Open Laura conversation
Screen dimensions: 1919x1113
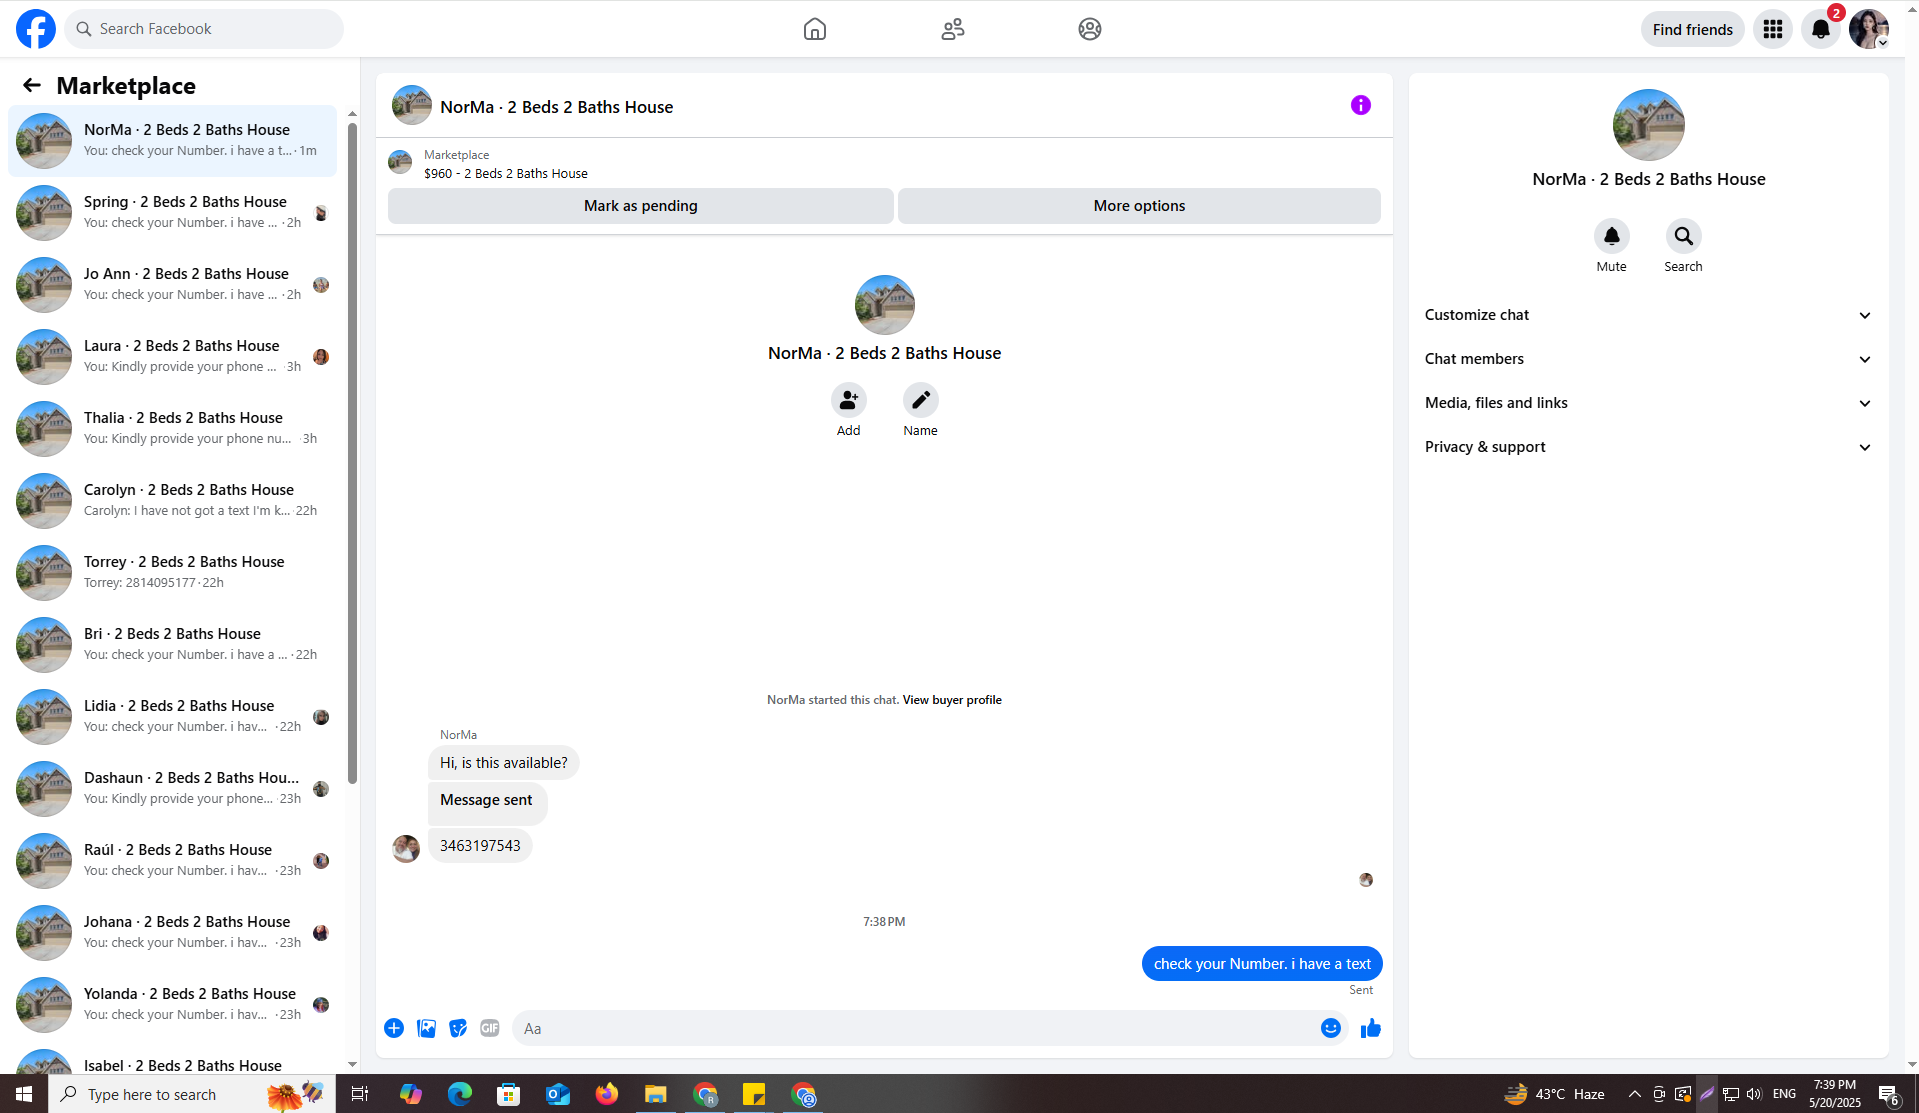click(172, 356)
